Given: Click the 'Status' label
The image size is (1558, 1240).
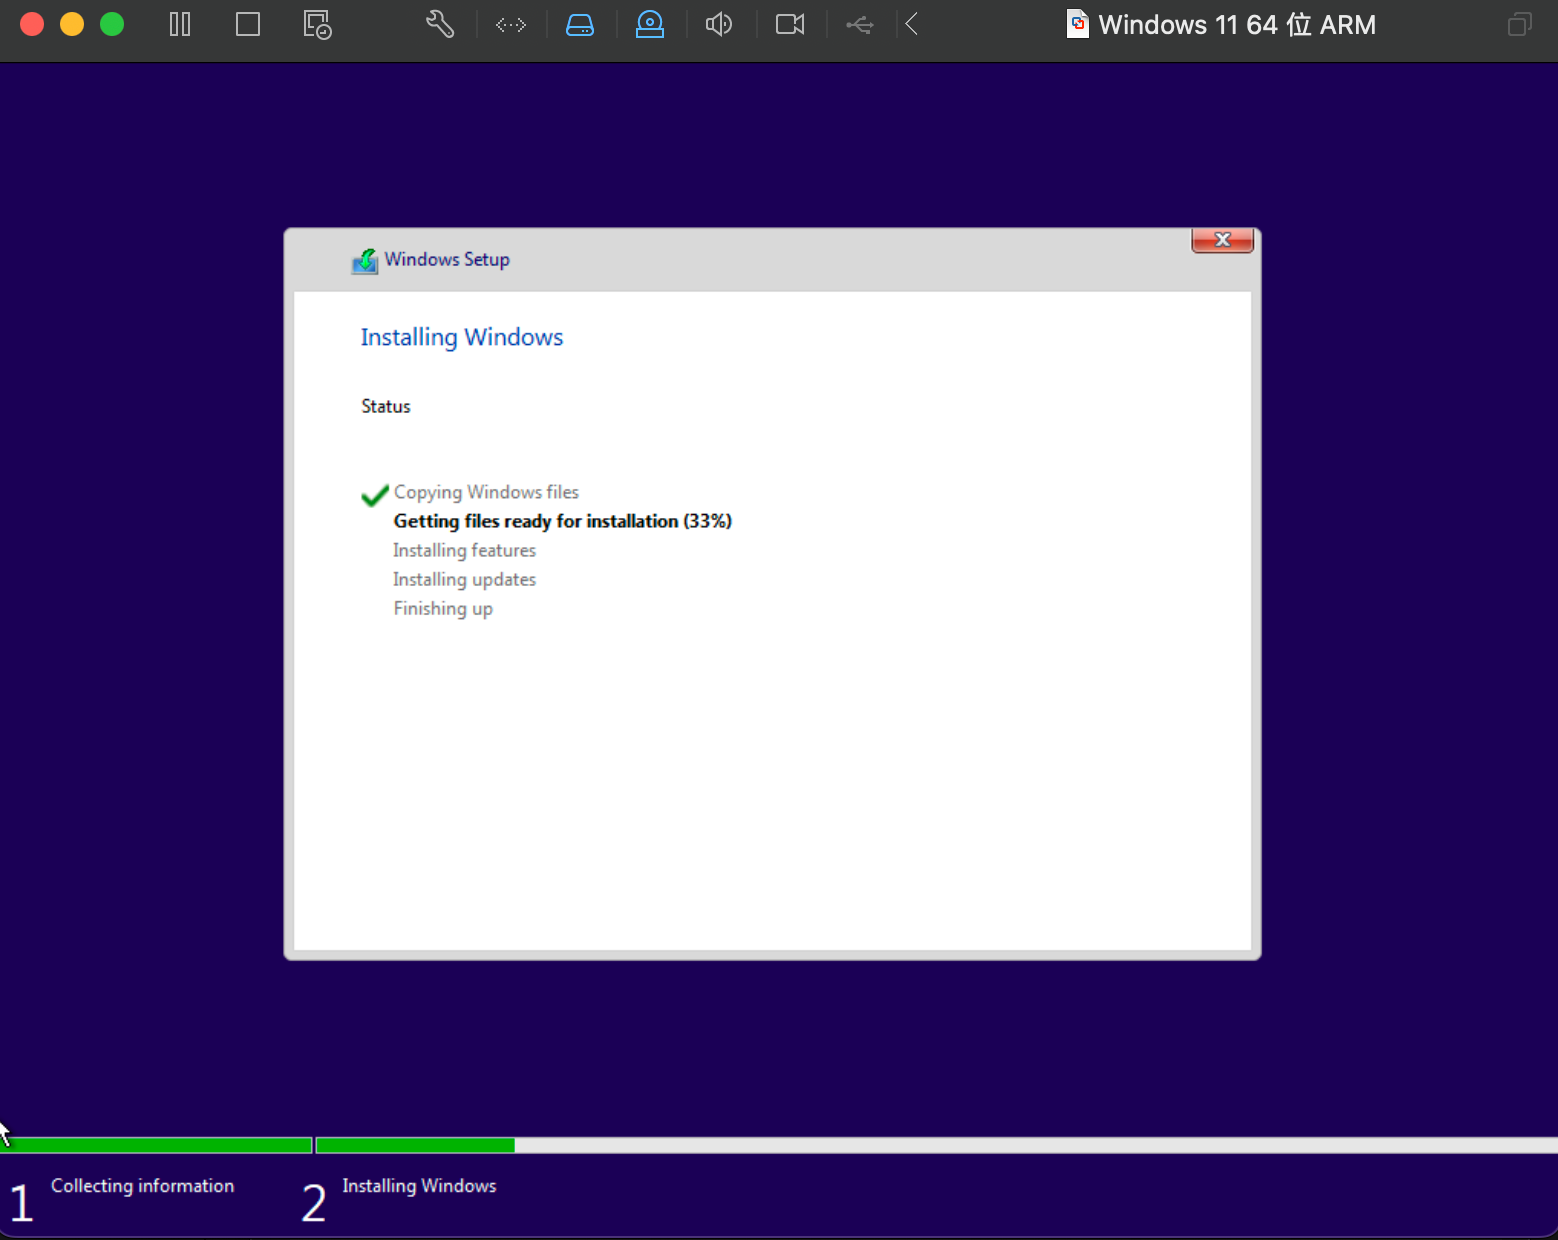Looking at the screenshot, I should click(x=386, y=406).
